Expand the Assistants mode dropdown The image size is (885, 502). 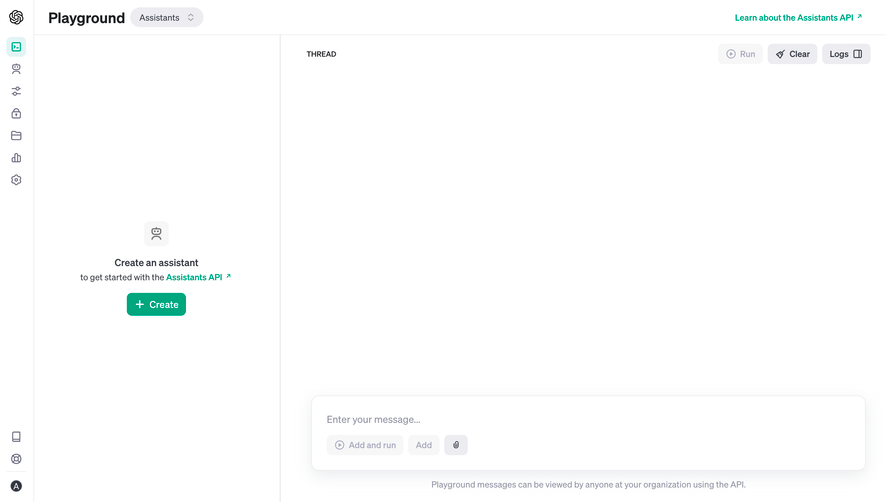167,18
